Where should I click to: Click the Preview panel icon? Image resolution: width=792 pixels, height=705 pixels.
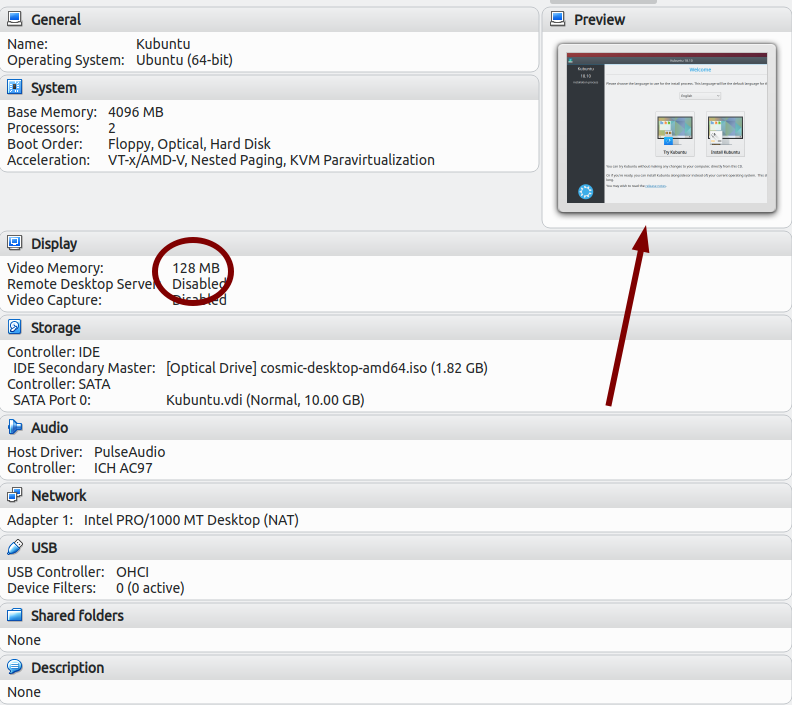pos(557,20)
